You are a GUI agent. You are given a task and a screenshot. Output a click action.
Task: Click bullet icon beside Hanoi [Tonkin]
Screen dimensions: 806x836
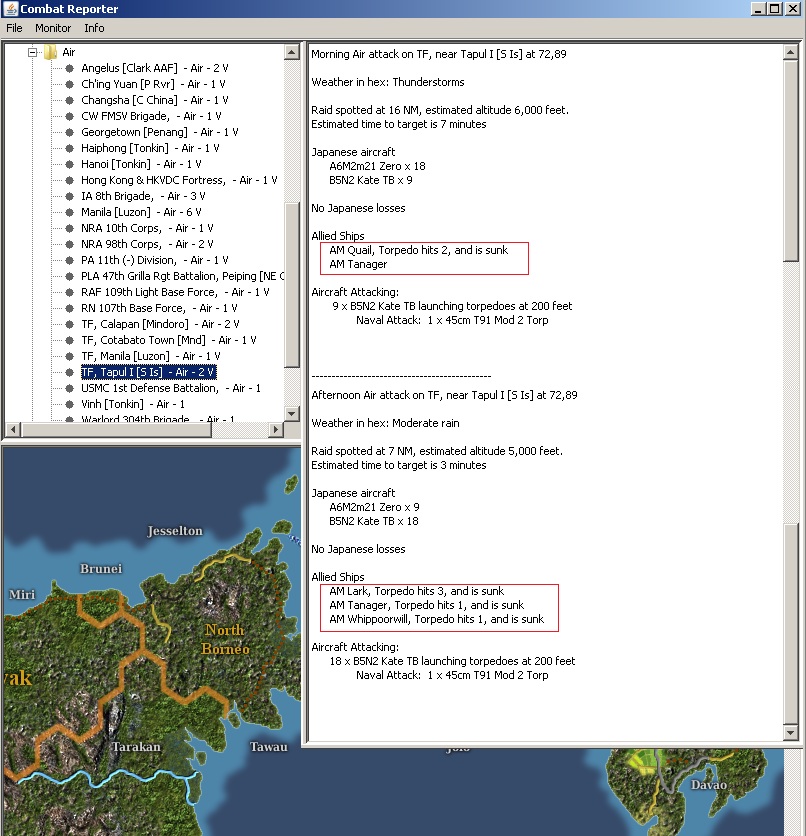click(69, 164)
